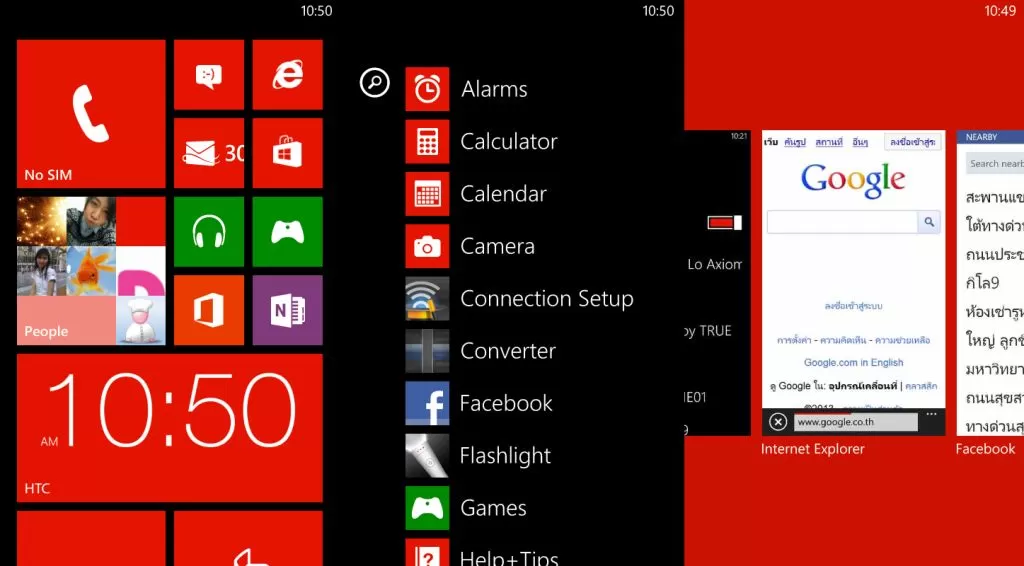The height and width of the screenshot is (566, 1024).
Task: Click the Google search input field
Action: [842, 222]
